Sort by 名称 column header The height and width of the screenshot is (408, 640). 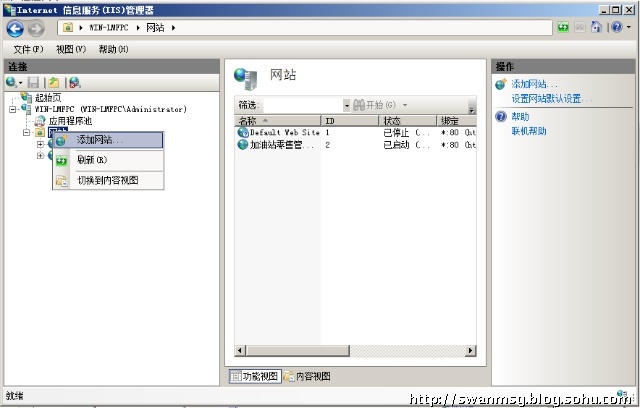(x=278, y=121)
